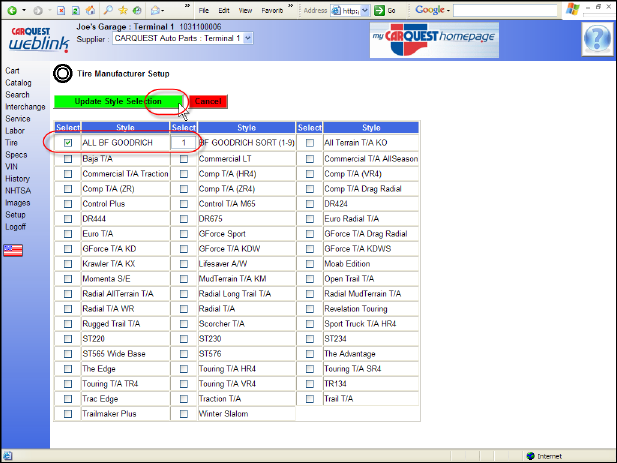Open the Catalog sidebar link
The image size is (617, 463).
(x=18, y=83)
